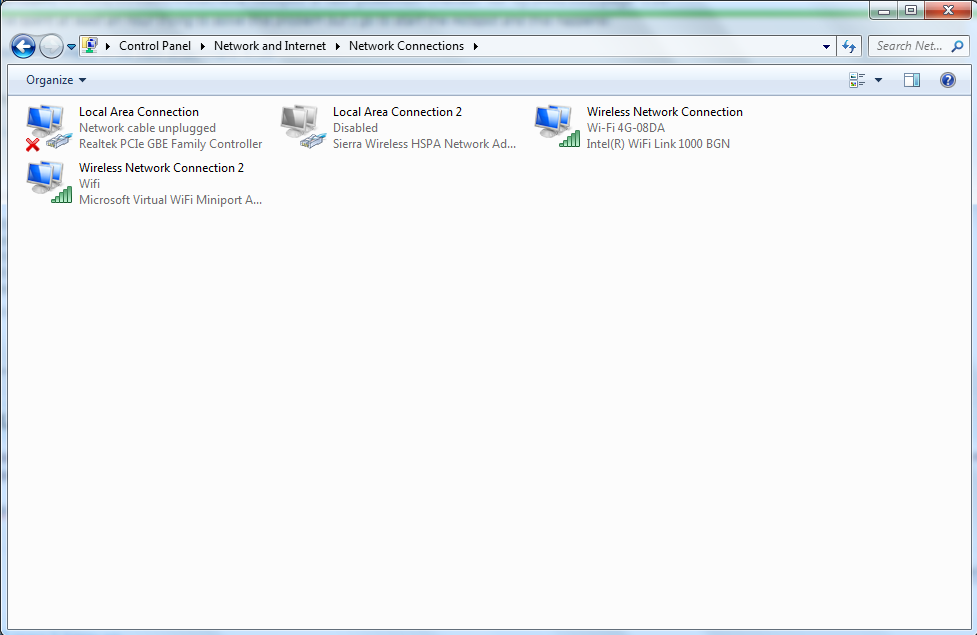Click 'Microsoft Virtual WiFi Miniport A...' text
Image resolution: width=977 pixels, height=635 pixels.
(170, 200)
